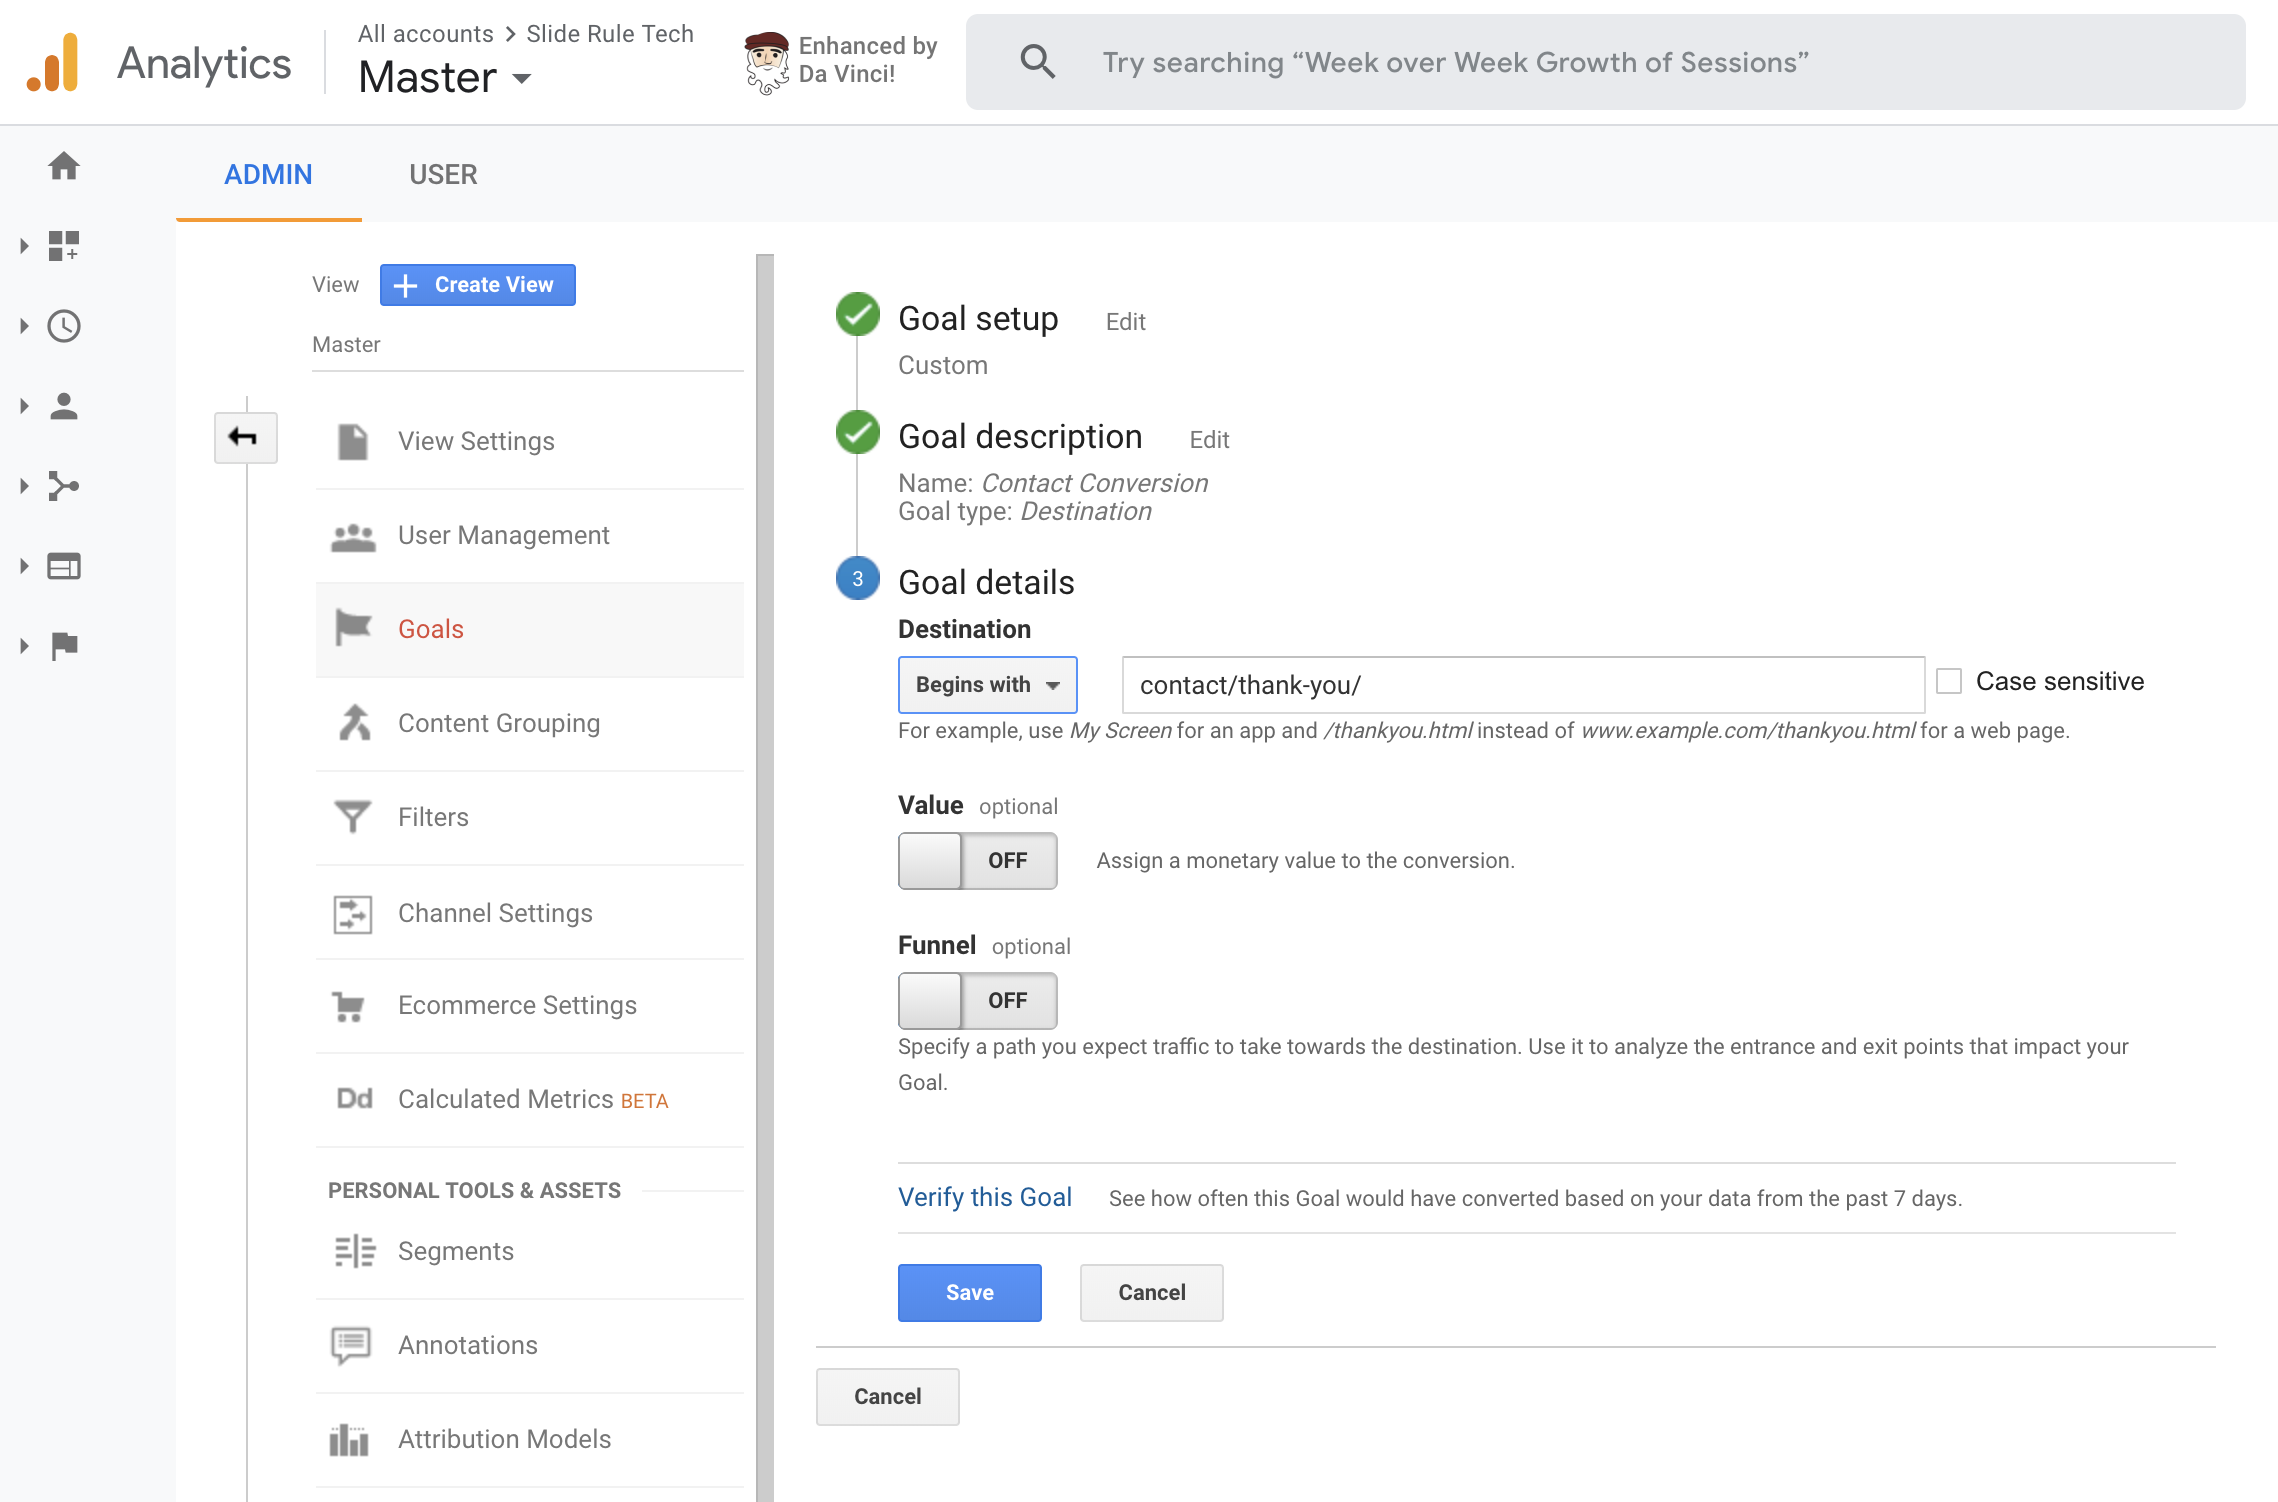Toggle the Value switch on
The height and width of the screenshot is (1502, 2278).
click(x=976, y=861)
